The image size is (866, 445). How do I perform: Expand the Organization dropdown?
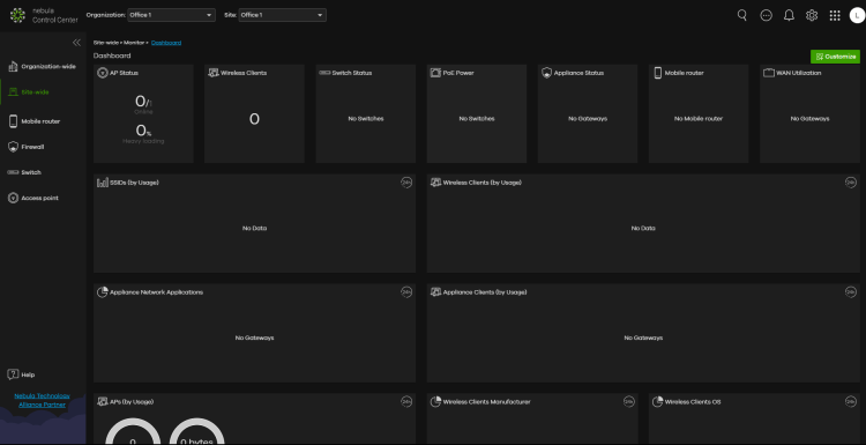(x=171, y=15)
